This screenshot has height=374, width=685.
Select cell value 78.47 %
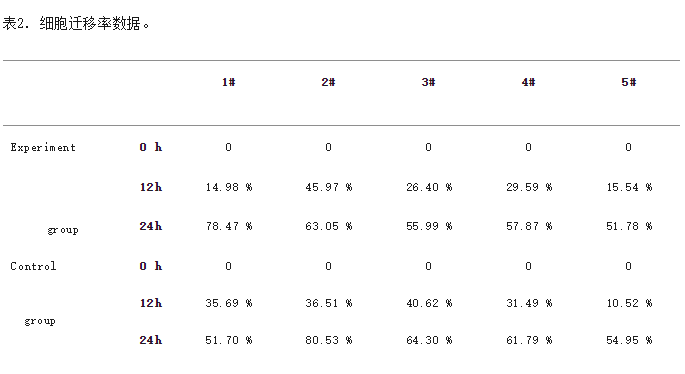pyautogui.click(x=229, y=226)
